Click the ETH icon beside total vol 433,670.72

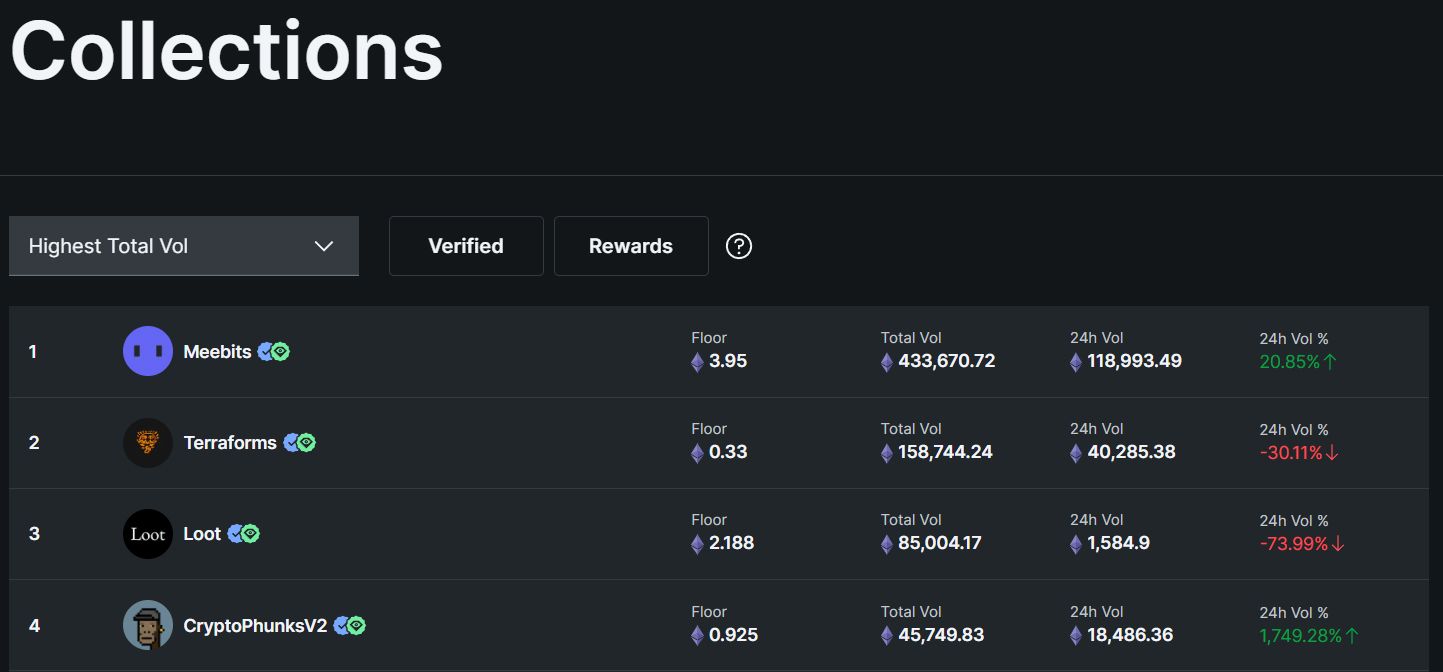click(887, 362)
